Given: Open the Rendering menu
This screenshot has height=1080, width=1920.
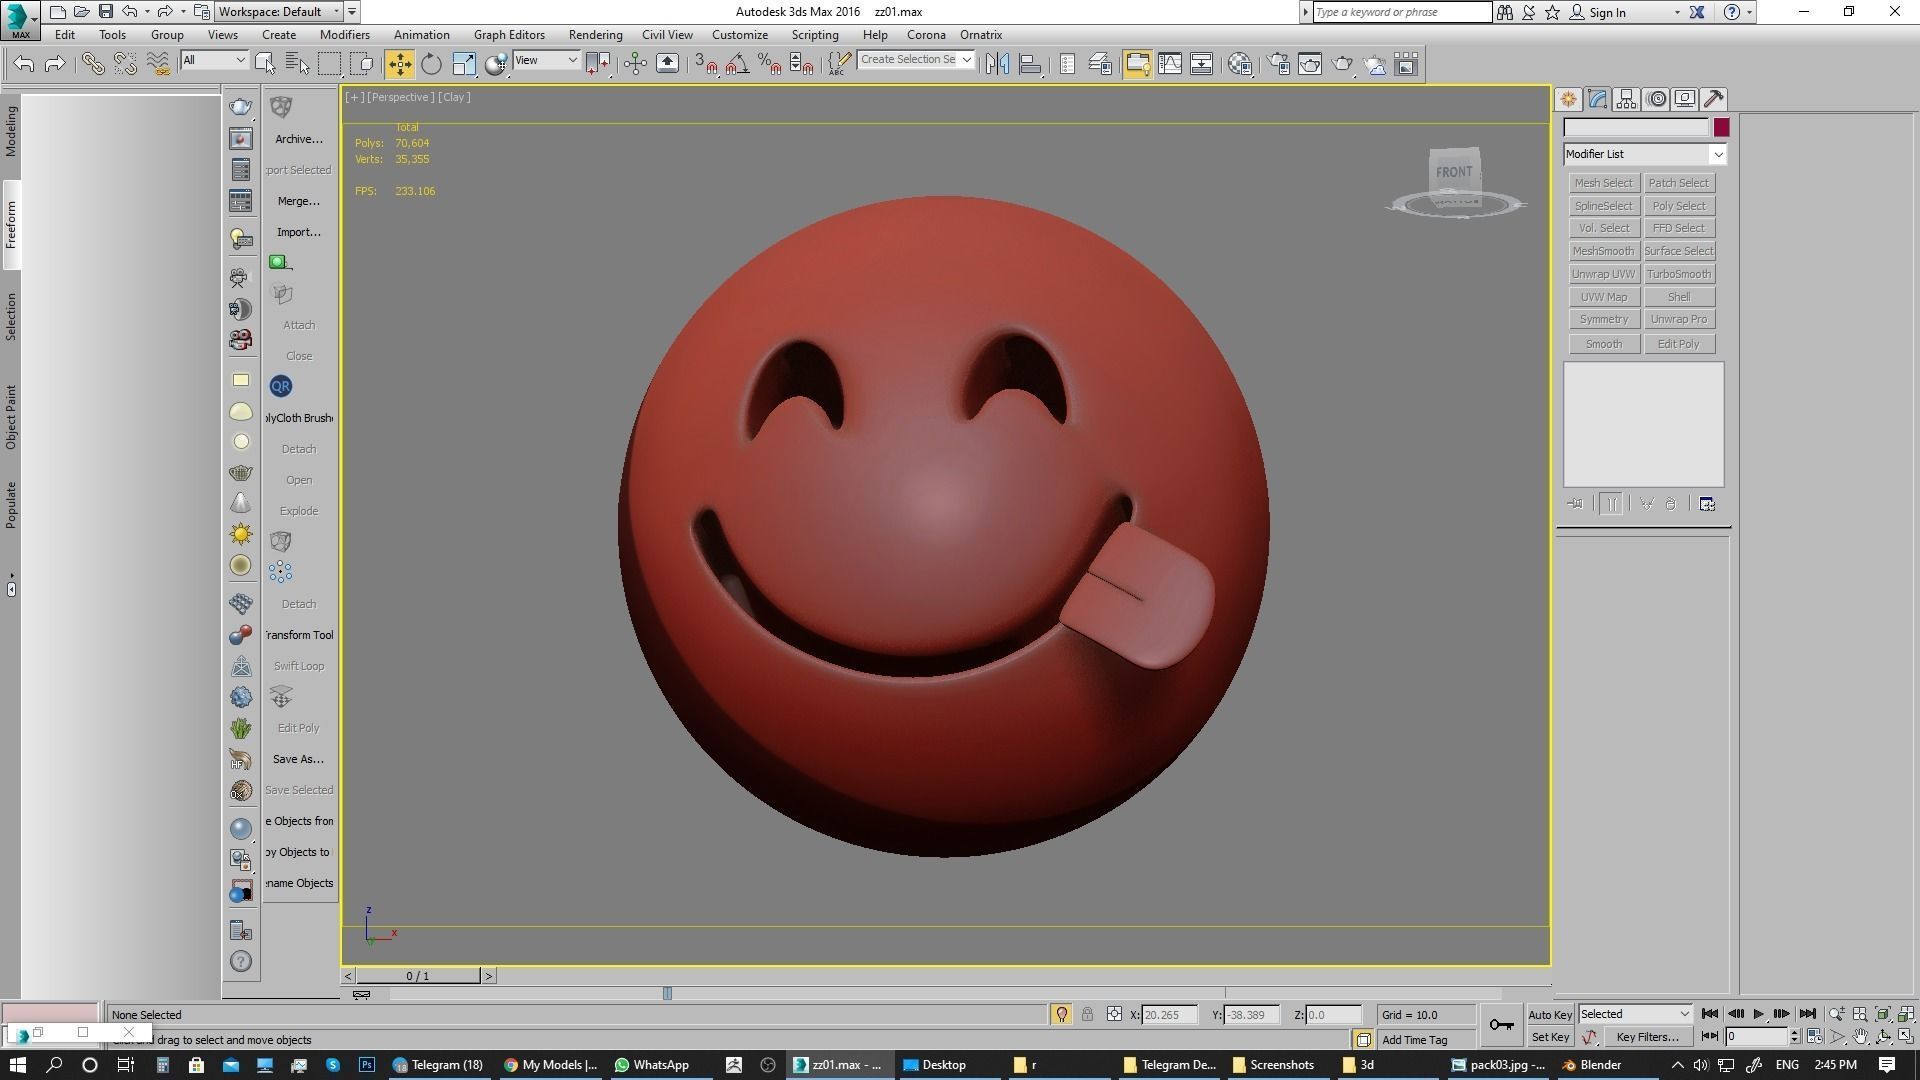Looking at the screenshot, I should [595, 35].
